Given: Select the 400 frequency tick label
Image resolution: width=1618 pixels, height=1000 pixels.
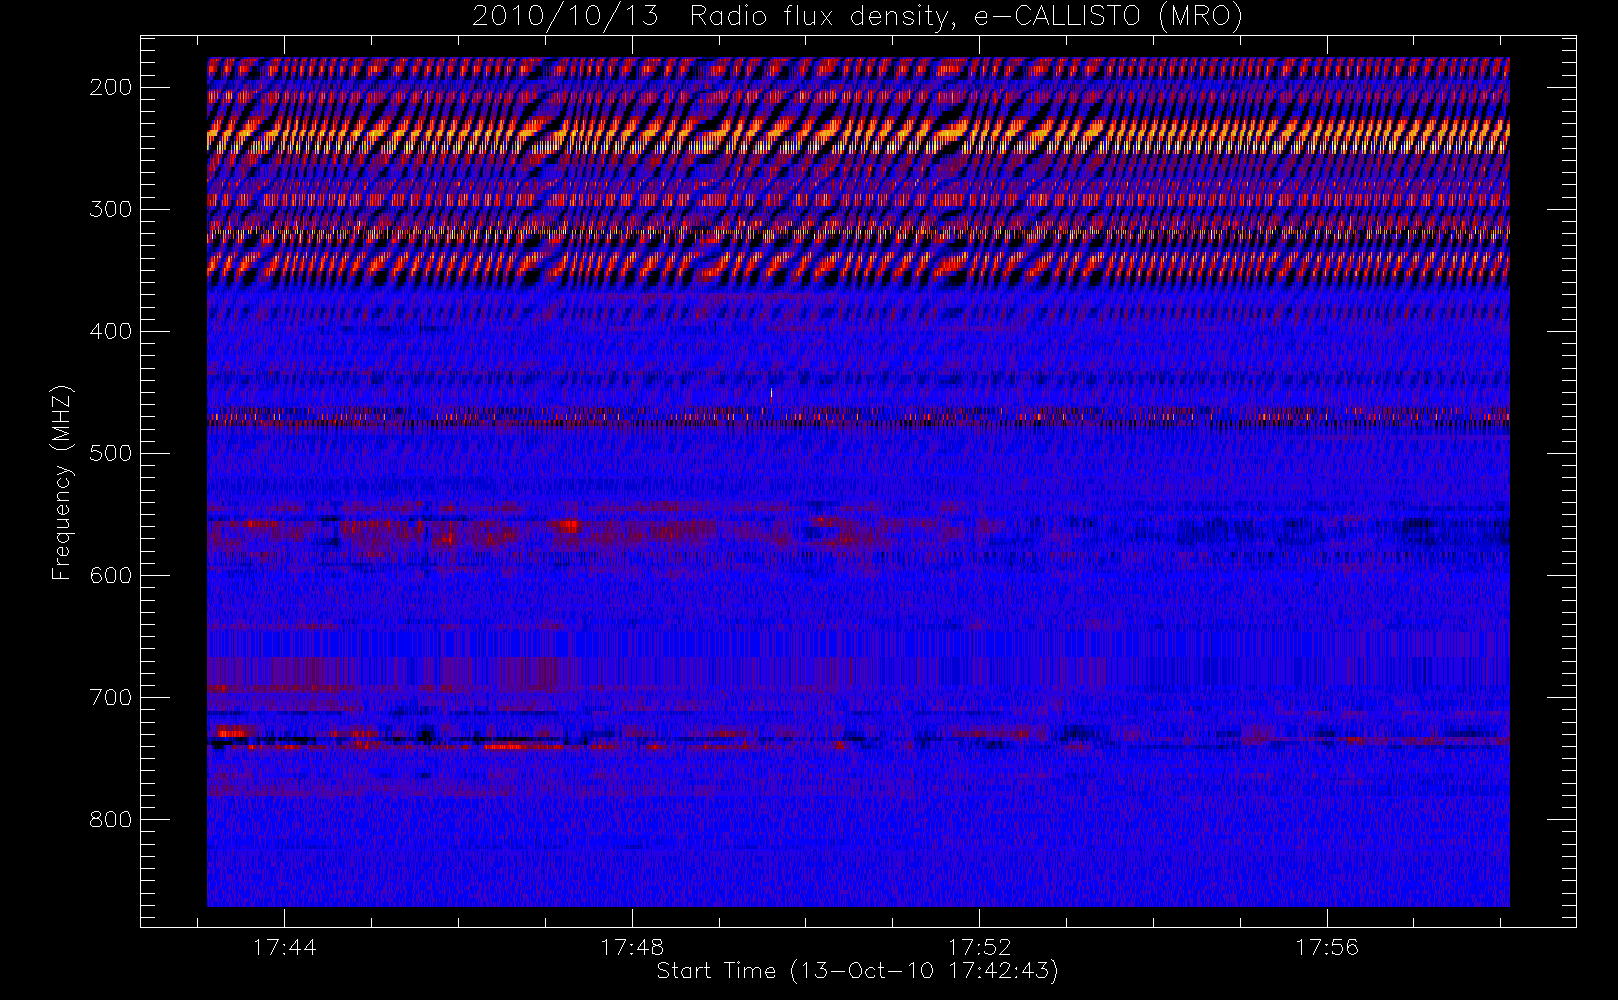Looking at the screenshot, I should pyautogui.click(x=111, y=331).
